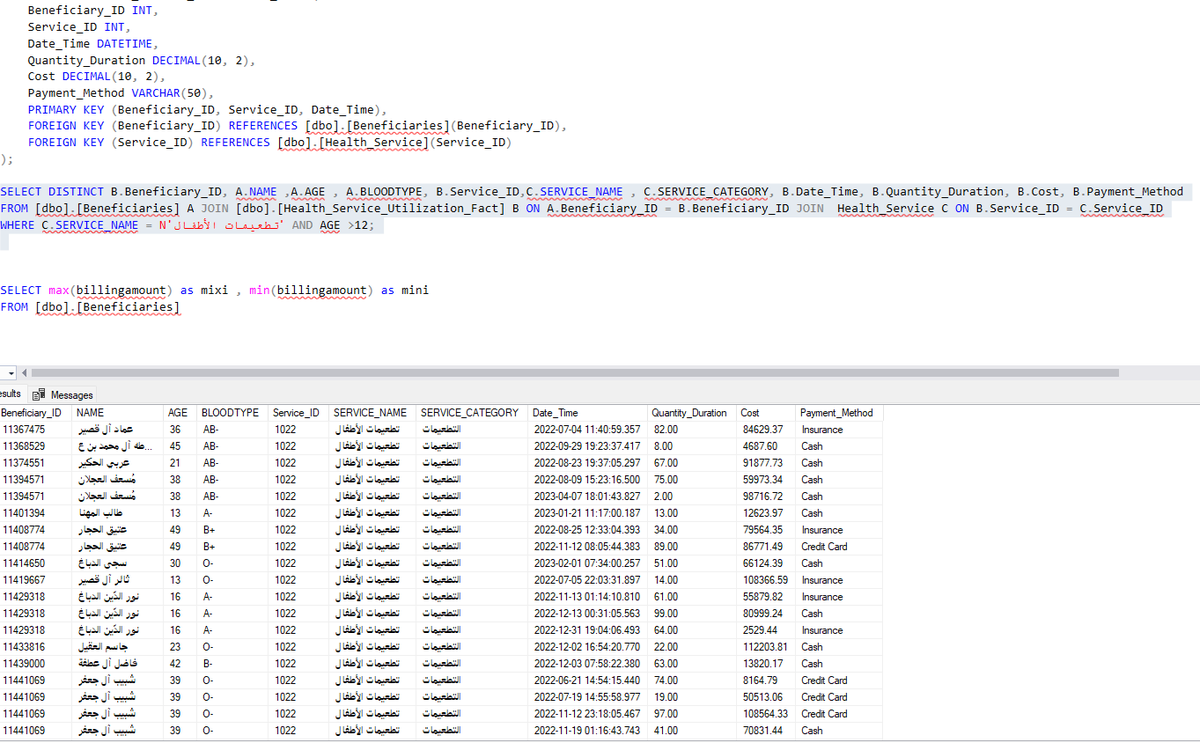Click Beneficiary_ID cell 11368529
Image resolution: width=1200 pixels, height=743 pixels.
pyautogui.click(x=36, y=446)
